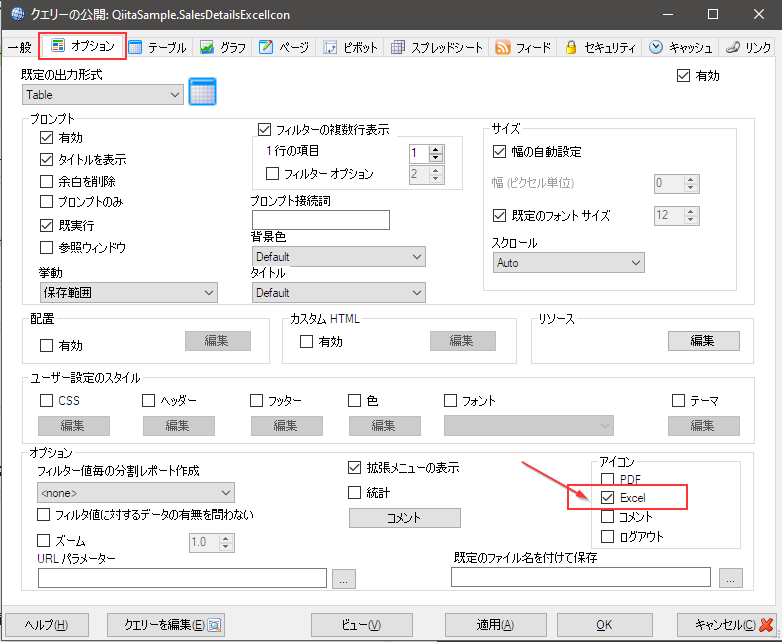This screenshot has height=642, width=782.
Task: Click the キャッシュ clock icon
Action: pyautogui.click(x=656, y=47)
